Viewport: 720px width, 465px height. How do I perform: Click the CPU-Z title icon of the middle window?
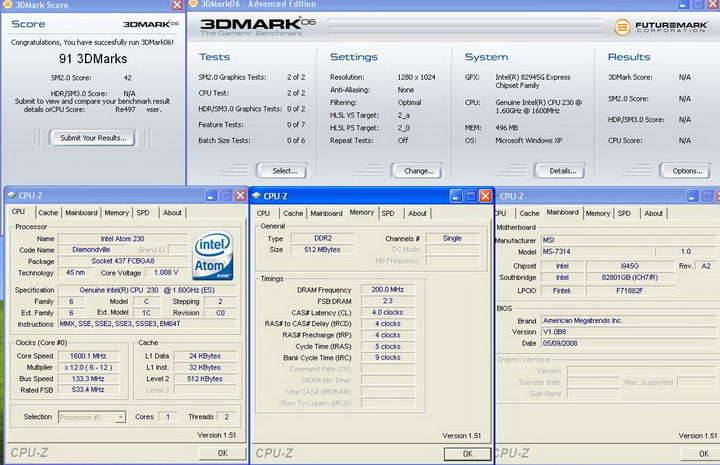[x=257, y=196]
